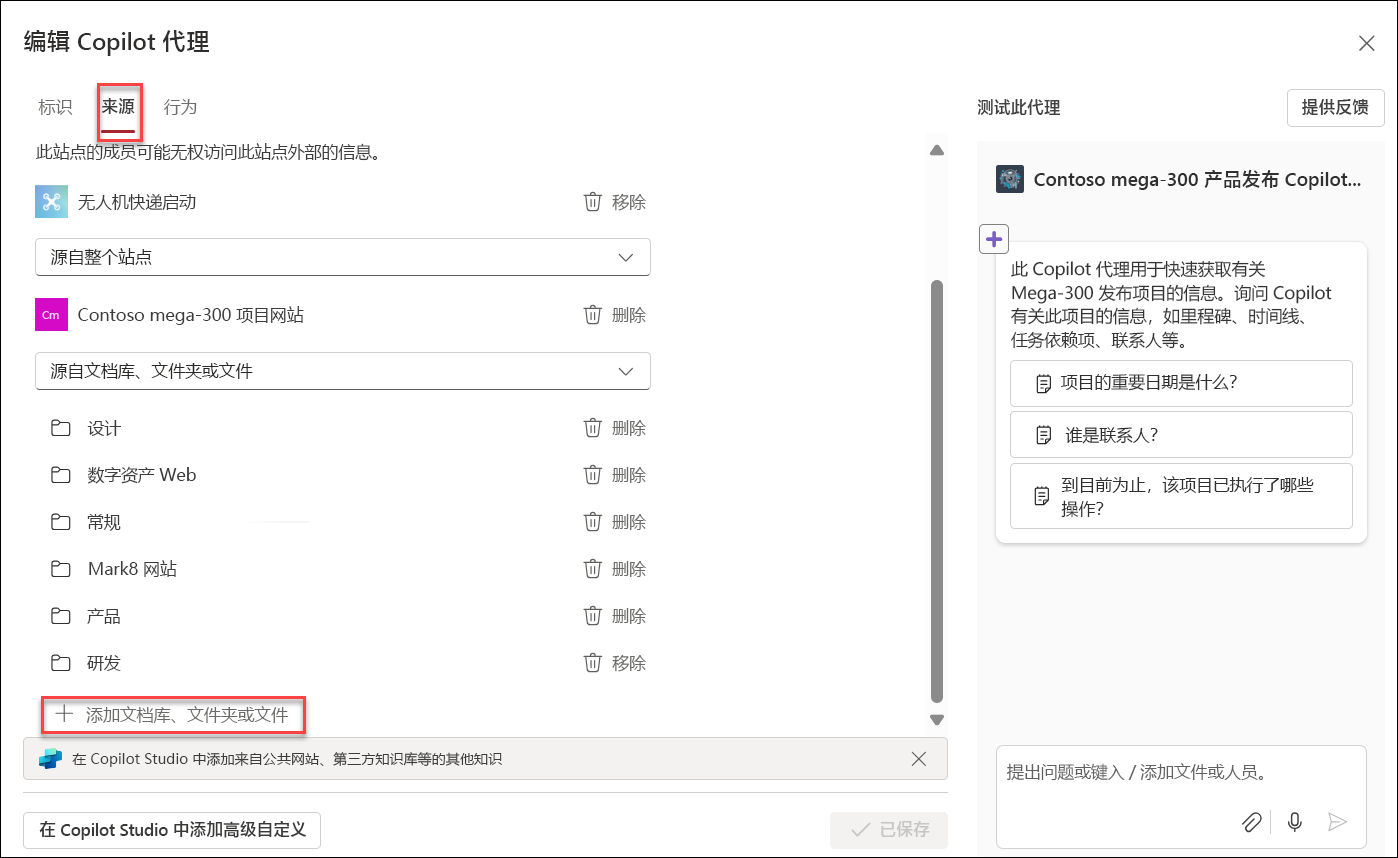Screen dimensions: 1398x858
Task: Close the 编辑 Copilot 代理 dialog
Action: (x=1366, y=43)
